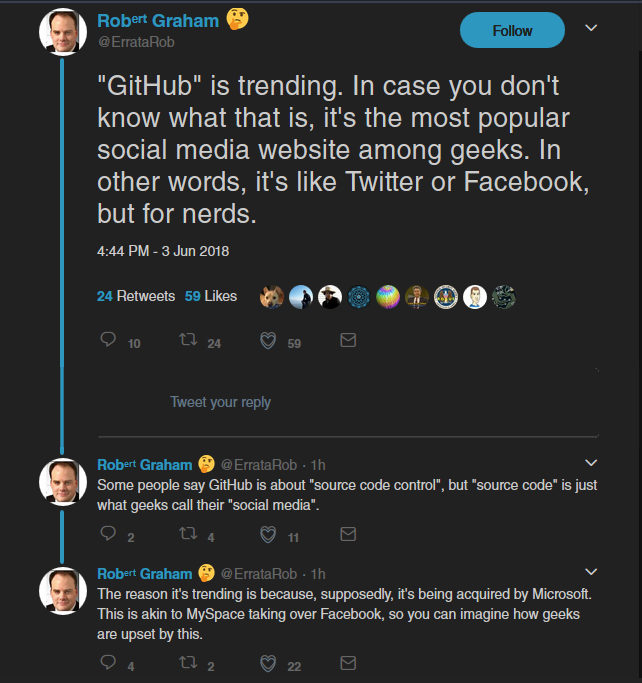Viewport: 642px width, 683px height.
Task: Send main tweet via direct message envelope
Action: (348, 341)
